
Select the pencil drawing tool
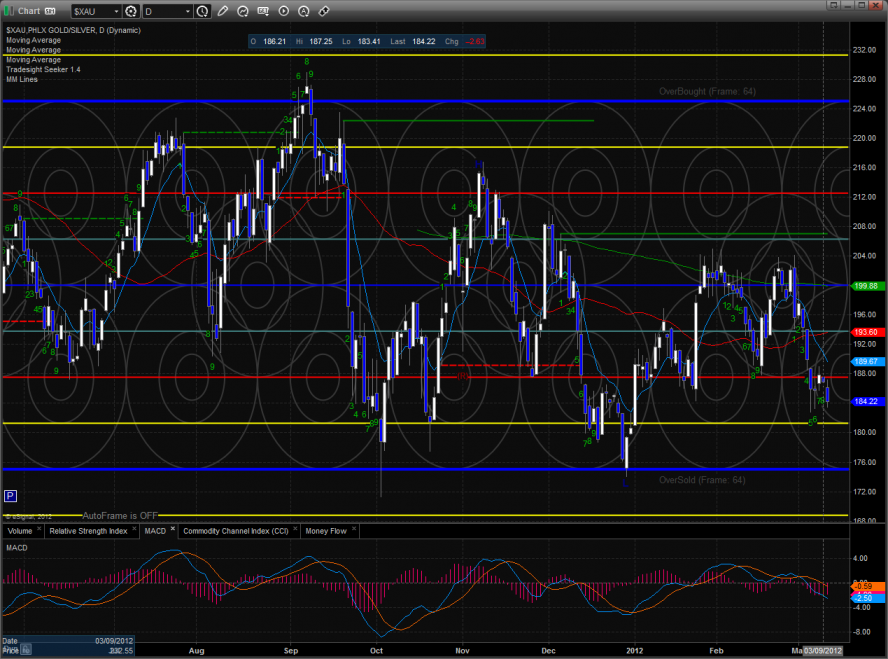pyautogui.click(x=222, y=11)
